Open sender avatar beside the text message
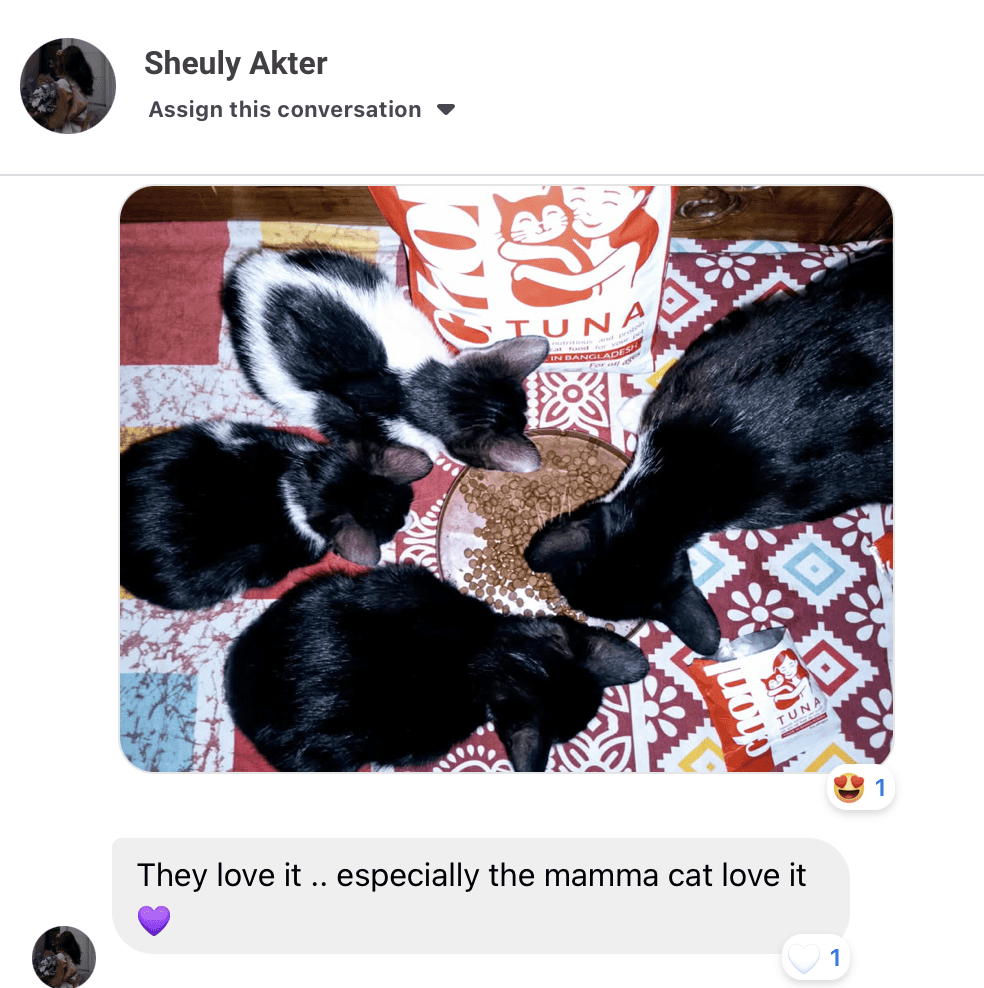 64,957
